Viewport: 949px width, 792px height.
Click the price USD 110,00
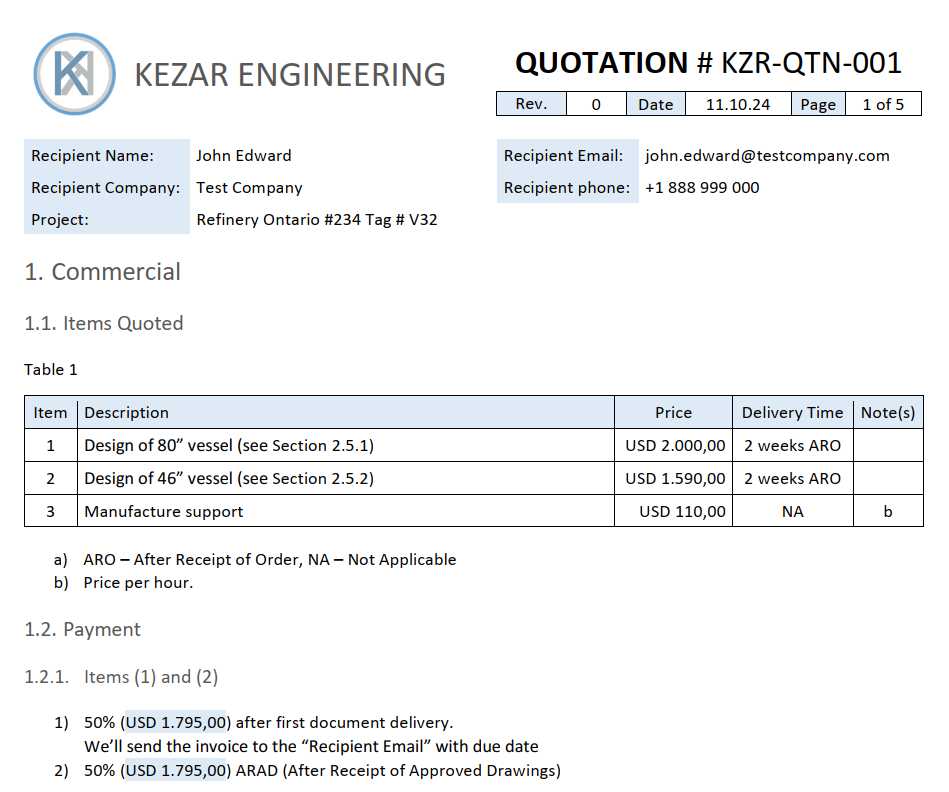point(683,512)
